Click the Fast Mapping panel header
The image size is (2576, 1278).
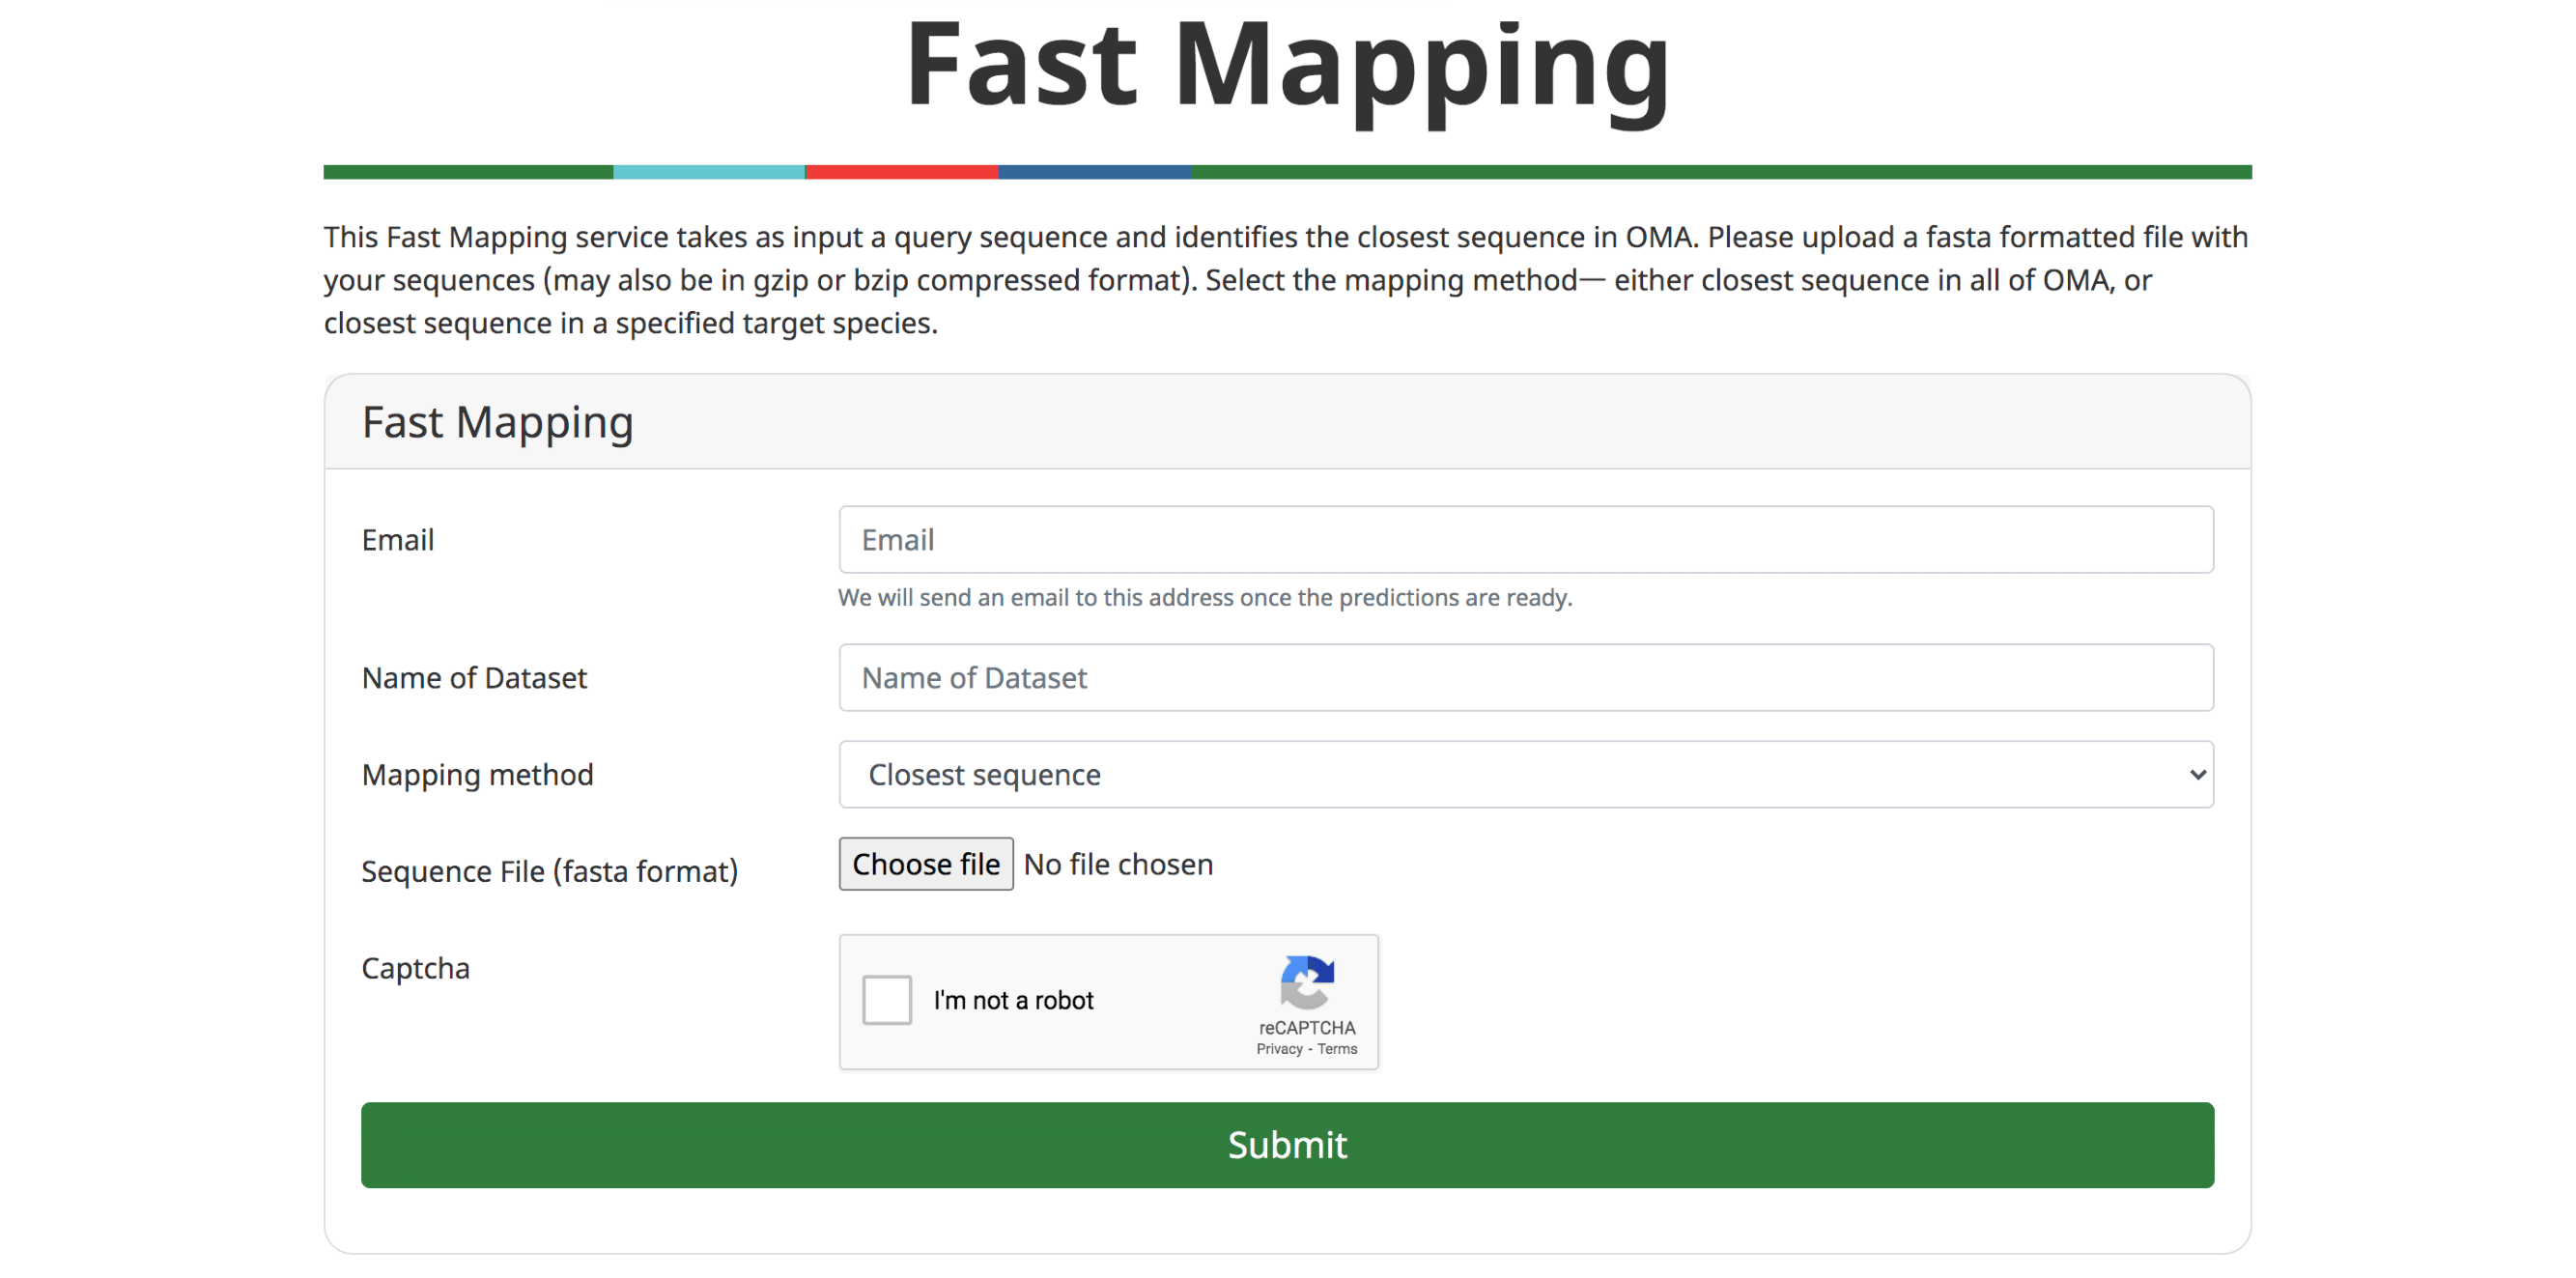click(x=497, y=421)
